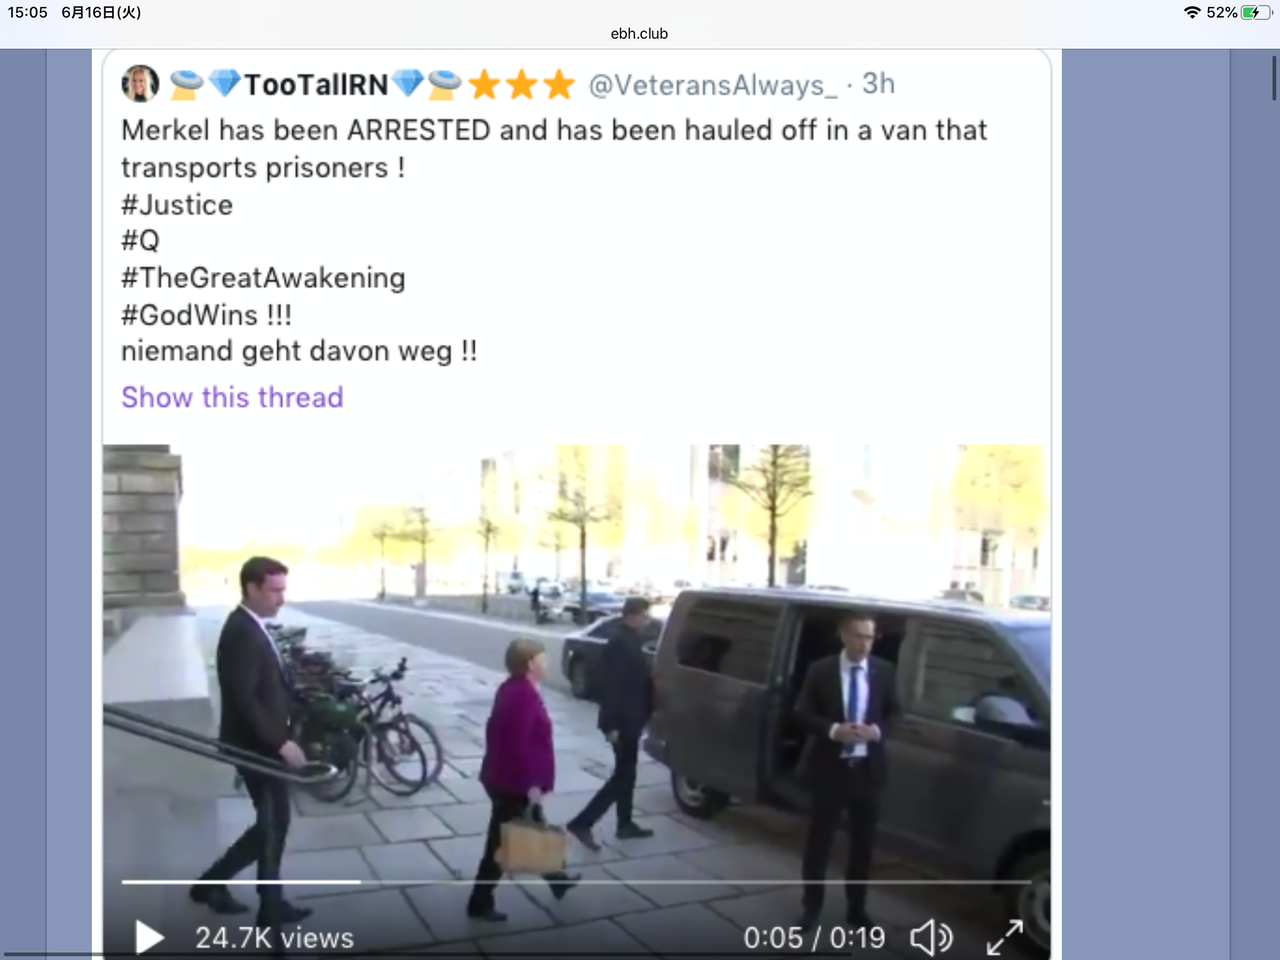The height and width of the screenshot is (960, 1280).
Task: Tap the 15:05 clock in the status bar
Action: (x=28, y=12)
